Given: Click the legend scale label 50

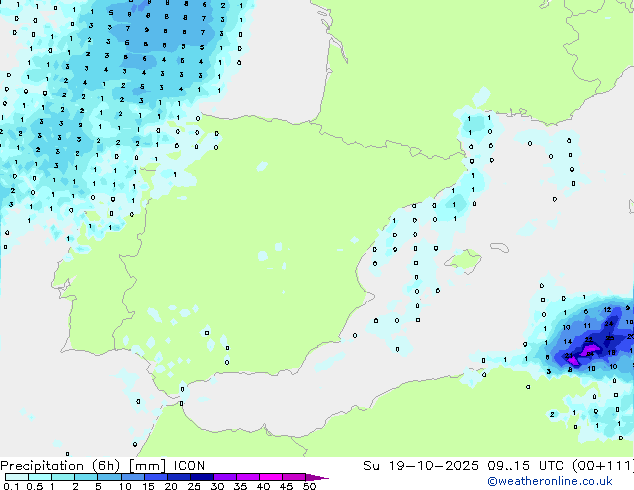Looking at the screenshot, I should point(309,486).
